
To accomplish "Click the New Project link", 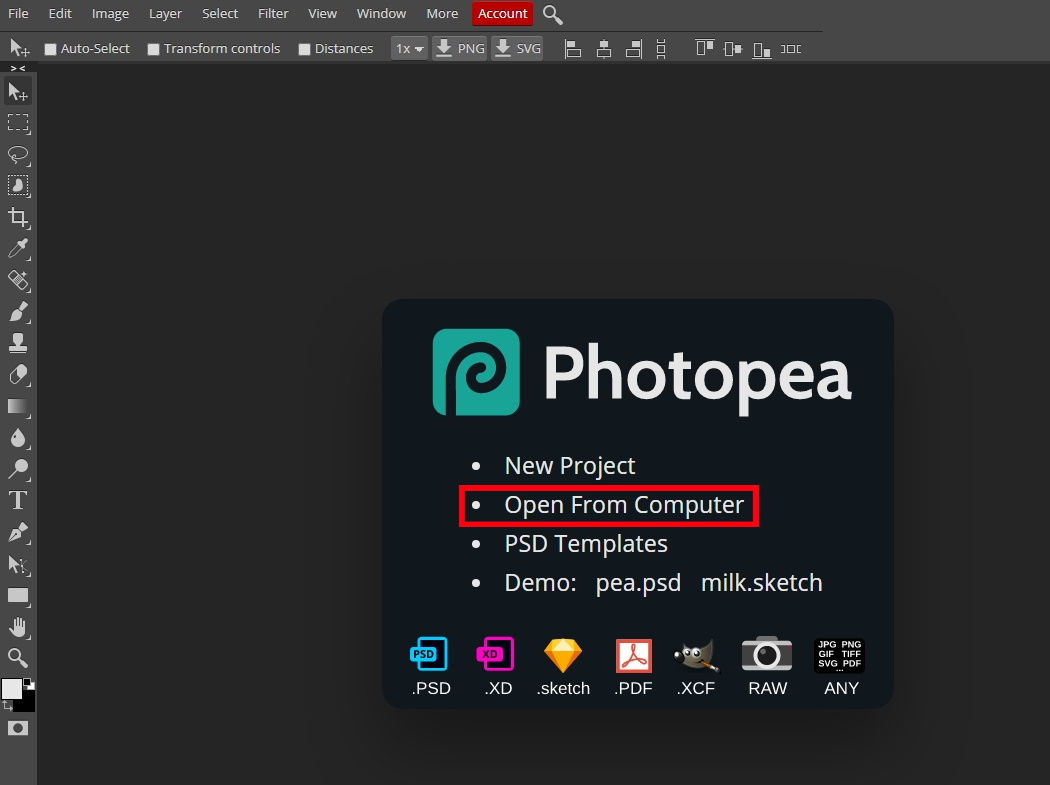I will coord(570,466).
